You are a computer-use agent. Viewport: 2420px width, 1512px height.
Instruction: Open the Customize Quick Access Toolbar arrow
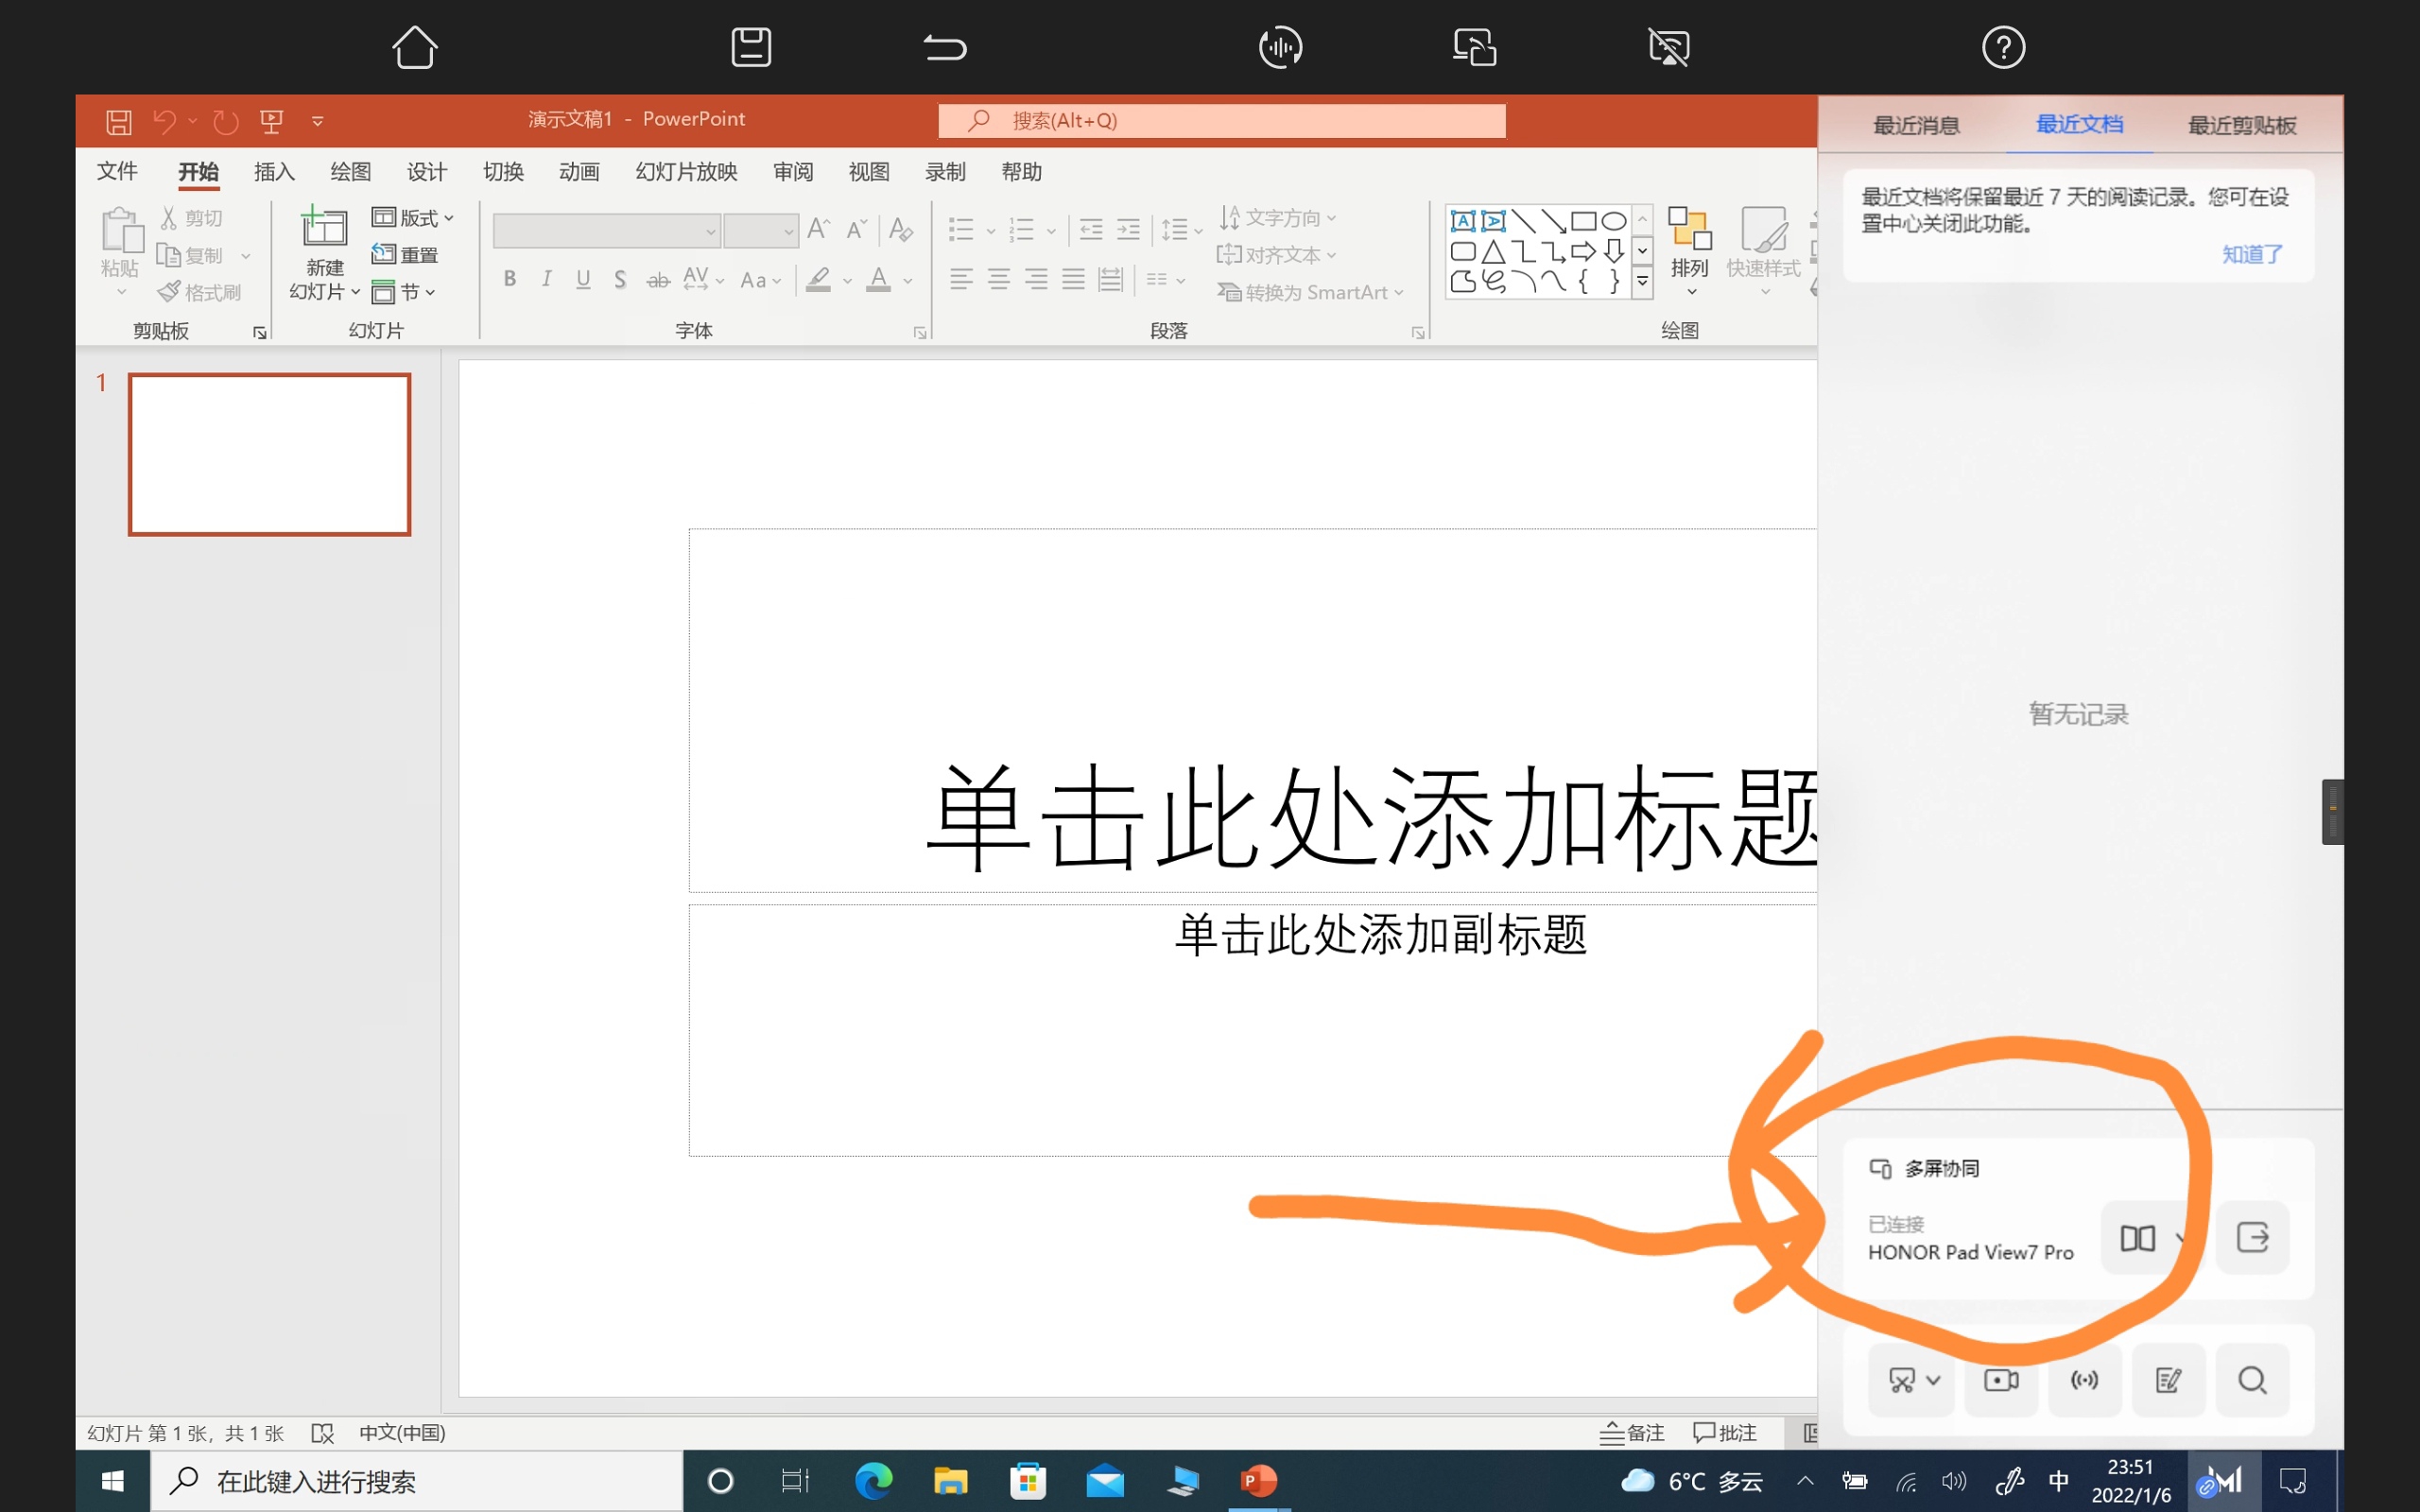(x=317, y=122)
